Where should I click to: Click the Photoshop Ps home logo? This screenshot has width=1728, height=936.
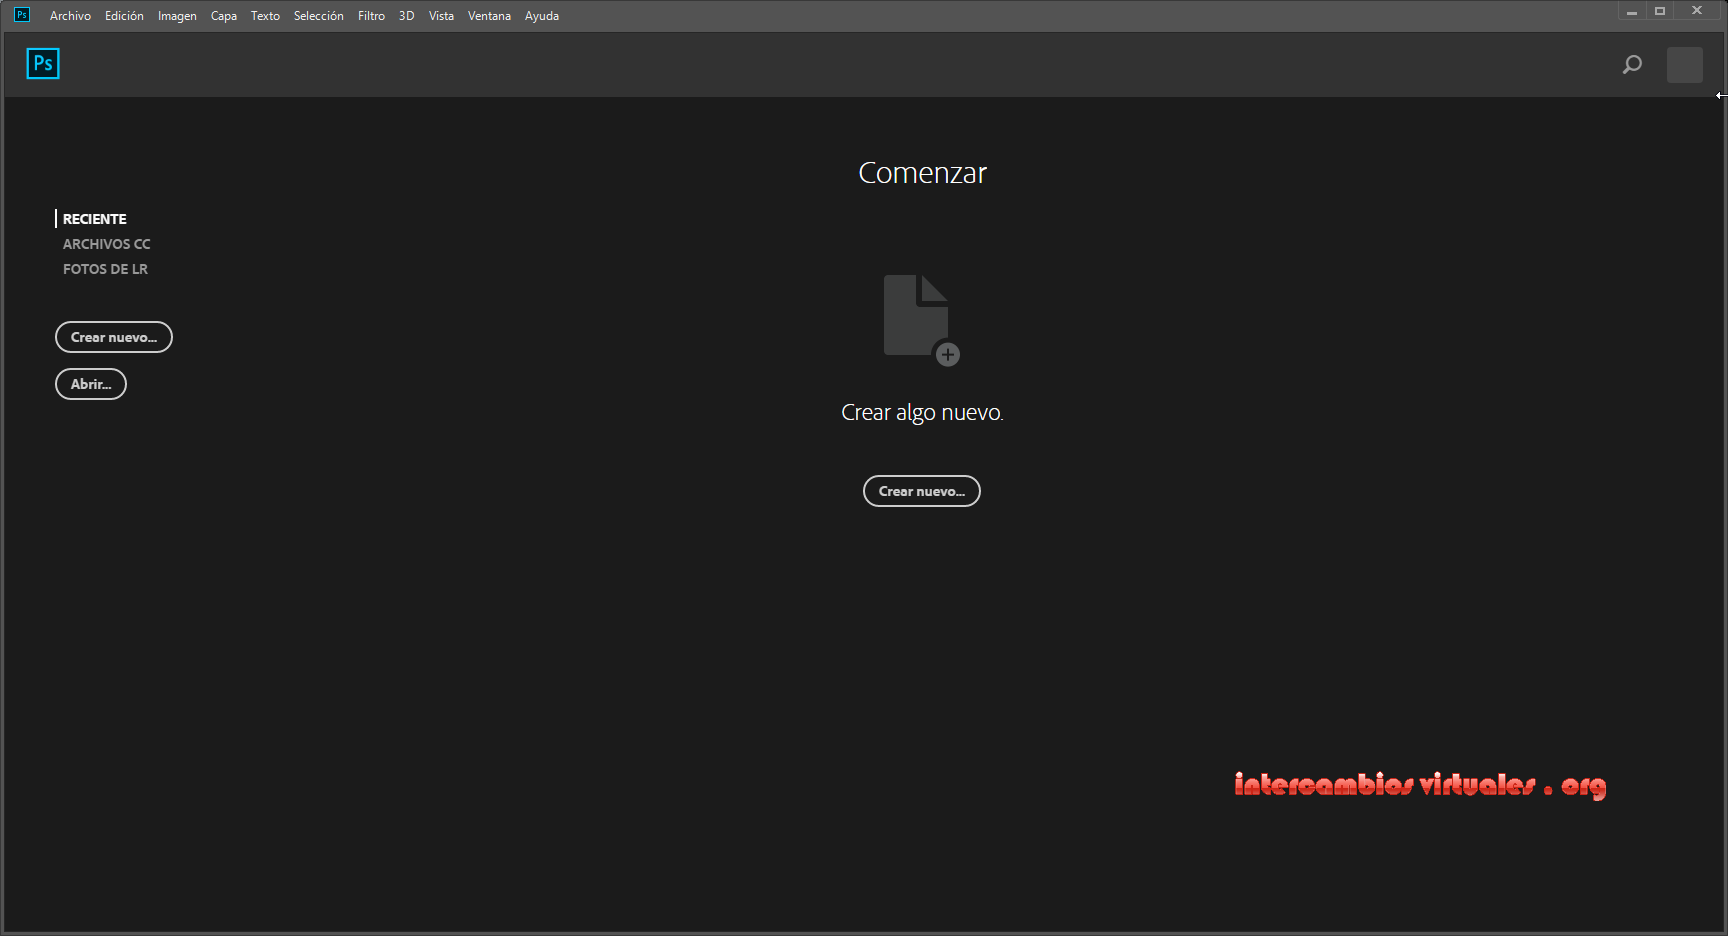[43, 64]
